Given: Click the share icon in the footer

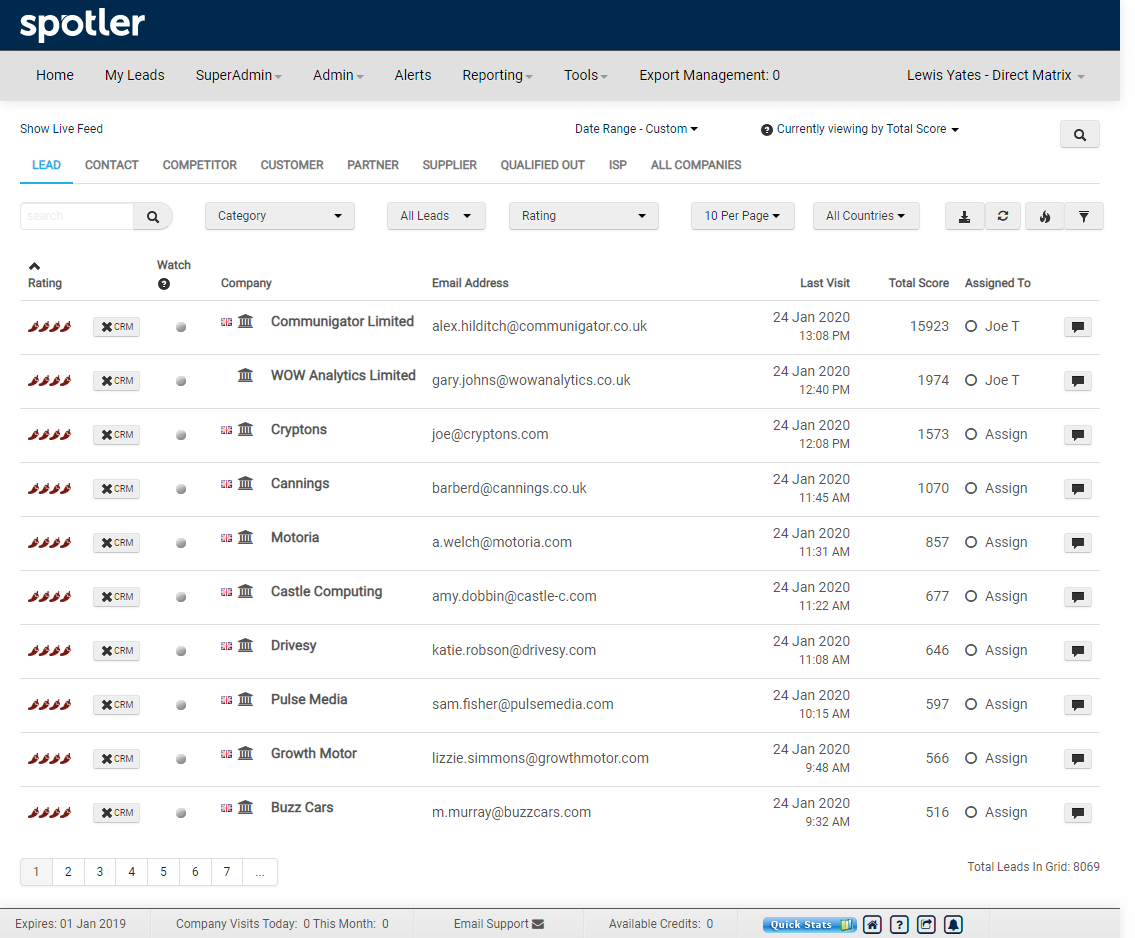Looking at the screenshot, I should point(927,924).
